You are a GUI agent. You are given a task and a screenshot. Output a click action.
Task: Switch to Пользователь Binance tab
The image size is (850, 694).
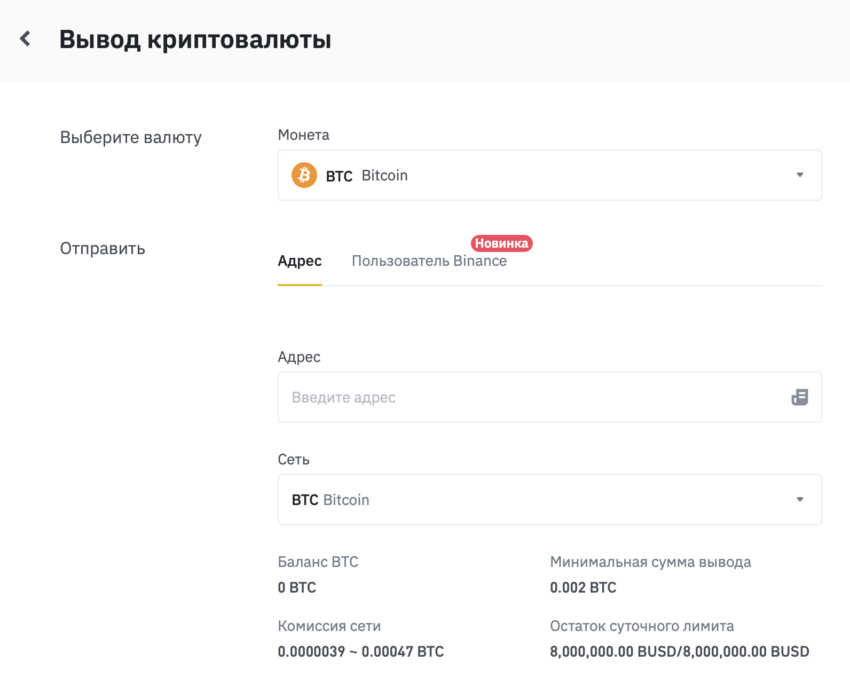pos(429,261)
